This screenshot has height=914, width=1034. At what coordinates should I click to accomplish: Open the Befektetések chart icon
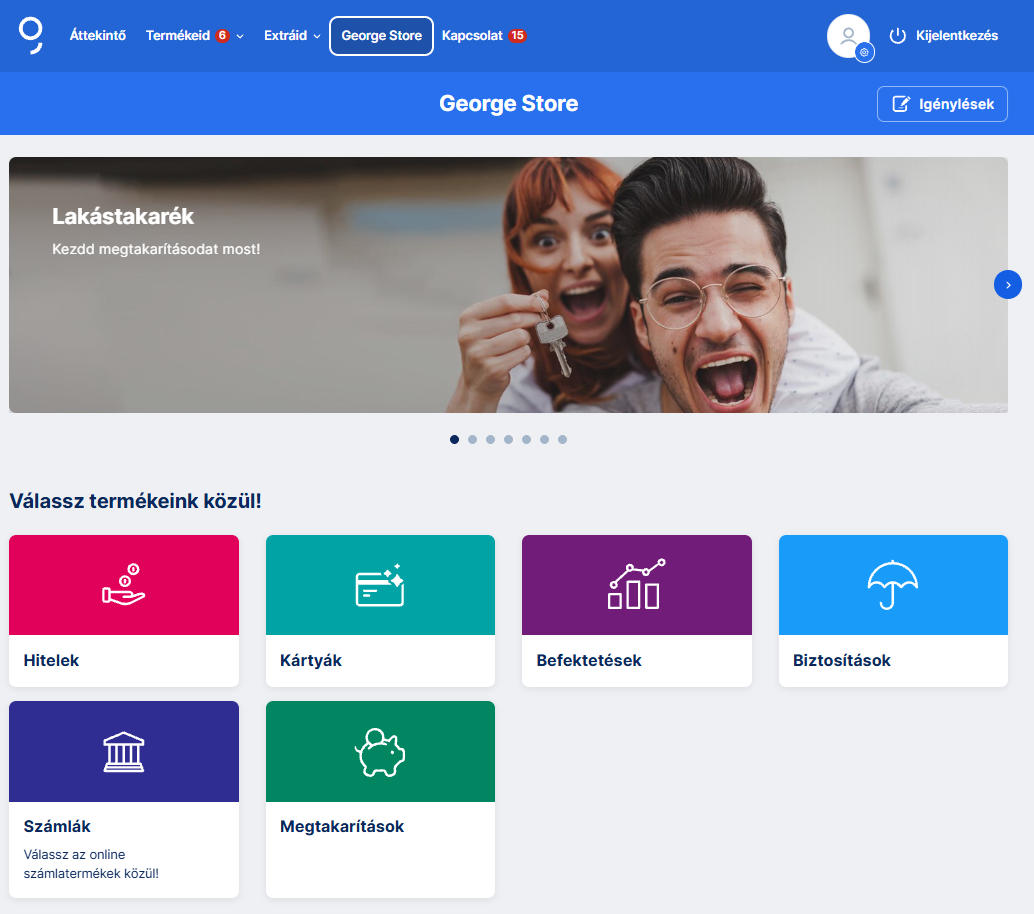click(636, 585)
